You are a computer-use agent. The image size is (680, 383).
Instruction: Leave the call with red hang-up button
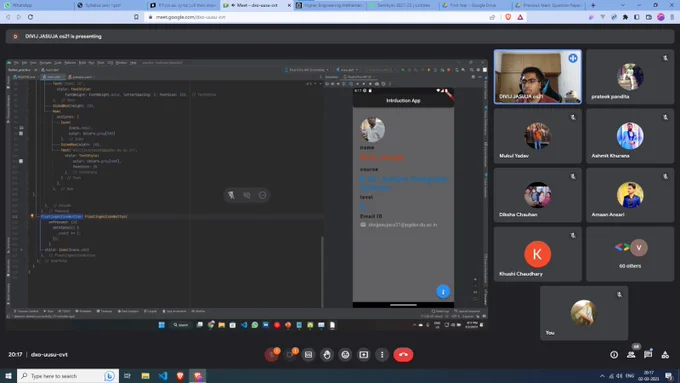coord(403,355)
